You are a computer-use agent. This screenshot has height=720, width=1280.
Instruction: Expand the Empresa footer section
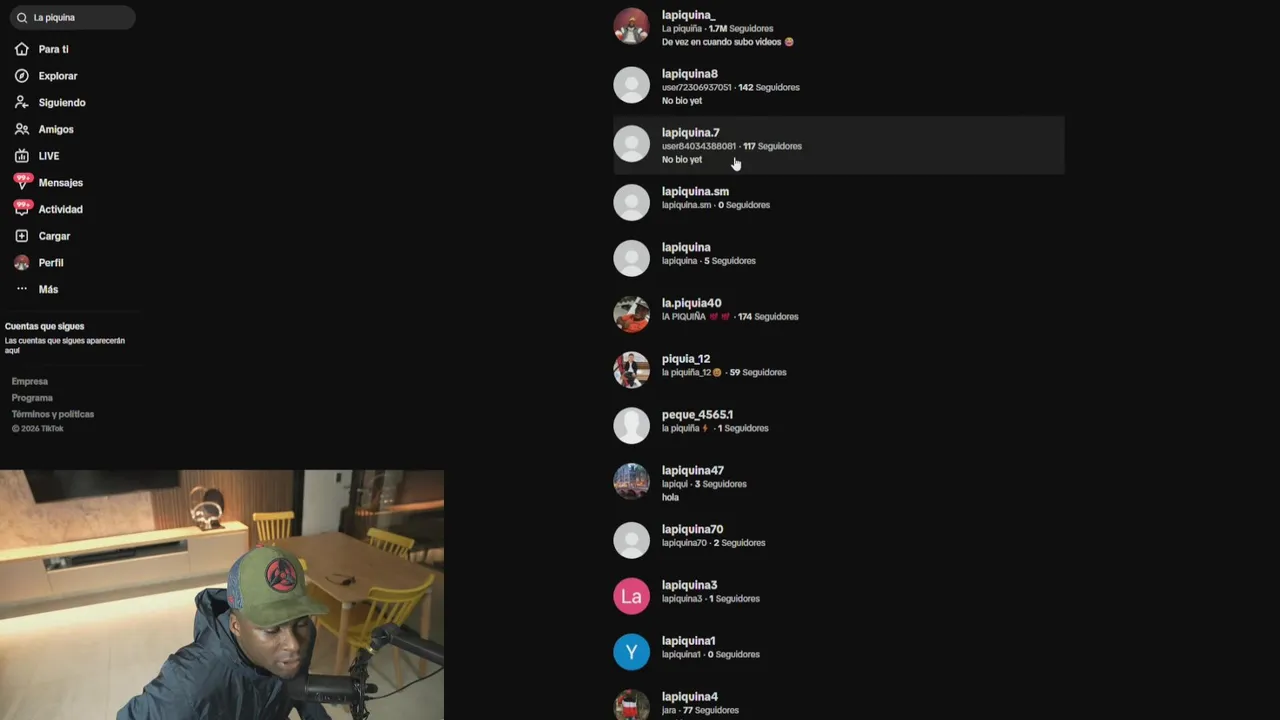[30, 381]
